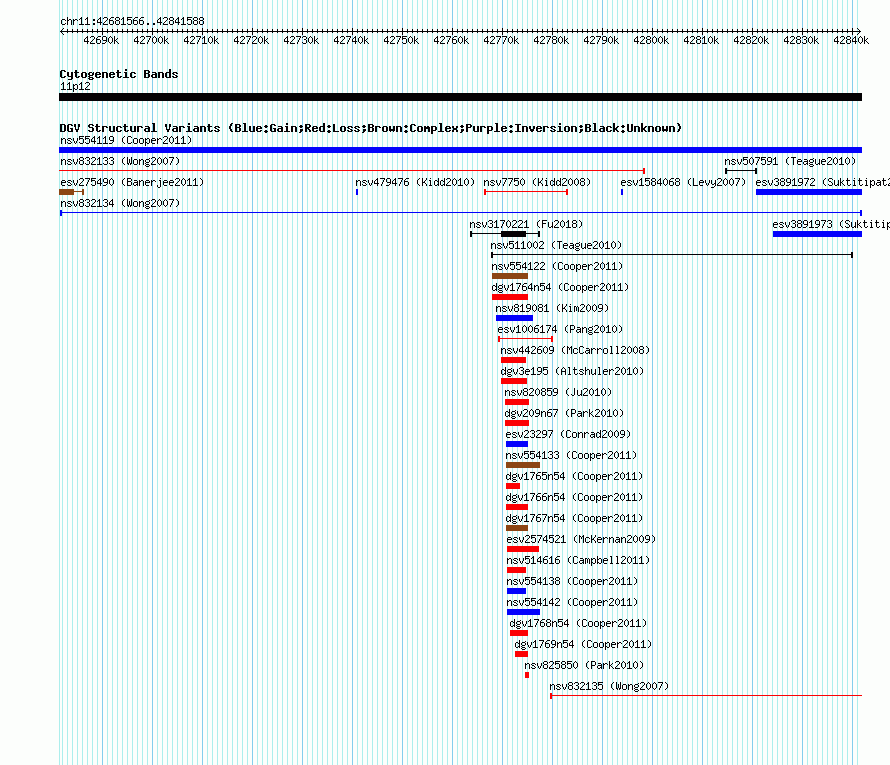This screenshot has width=890, height=765.
Task: Open dgv1768n54 (Cooper2011) label
Action: (x=578, y=623)
